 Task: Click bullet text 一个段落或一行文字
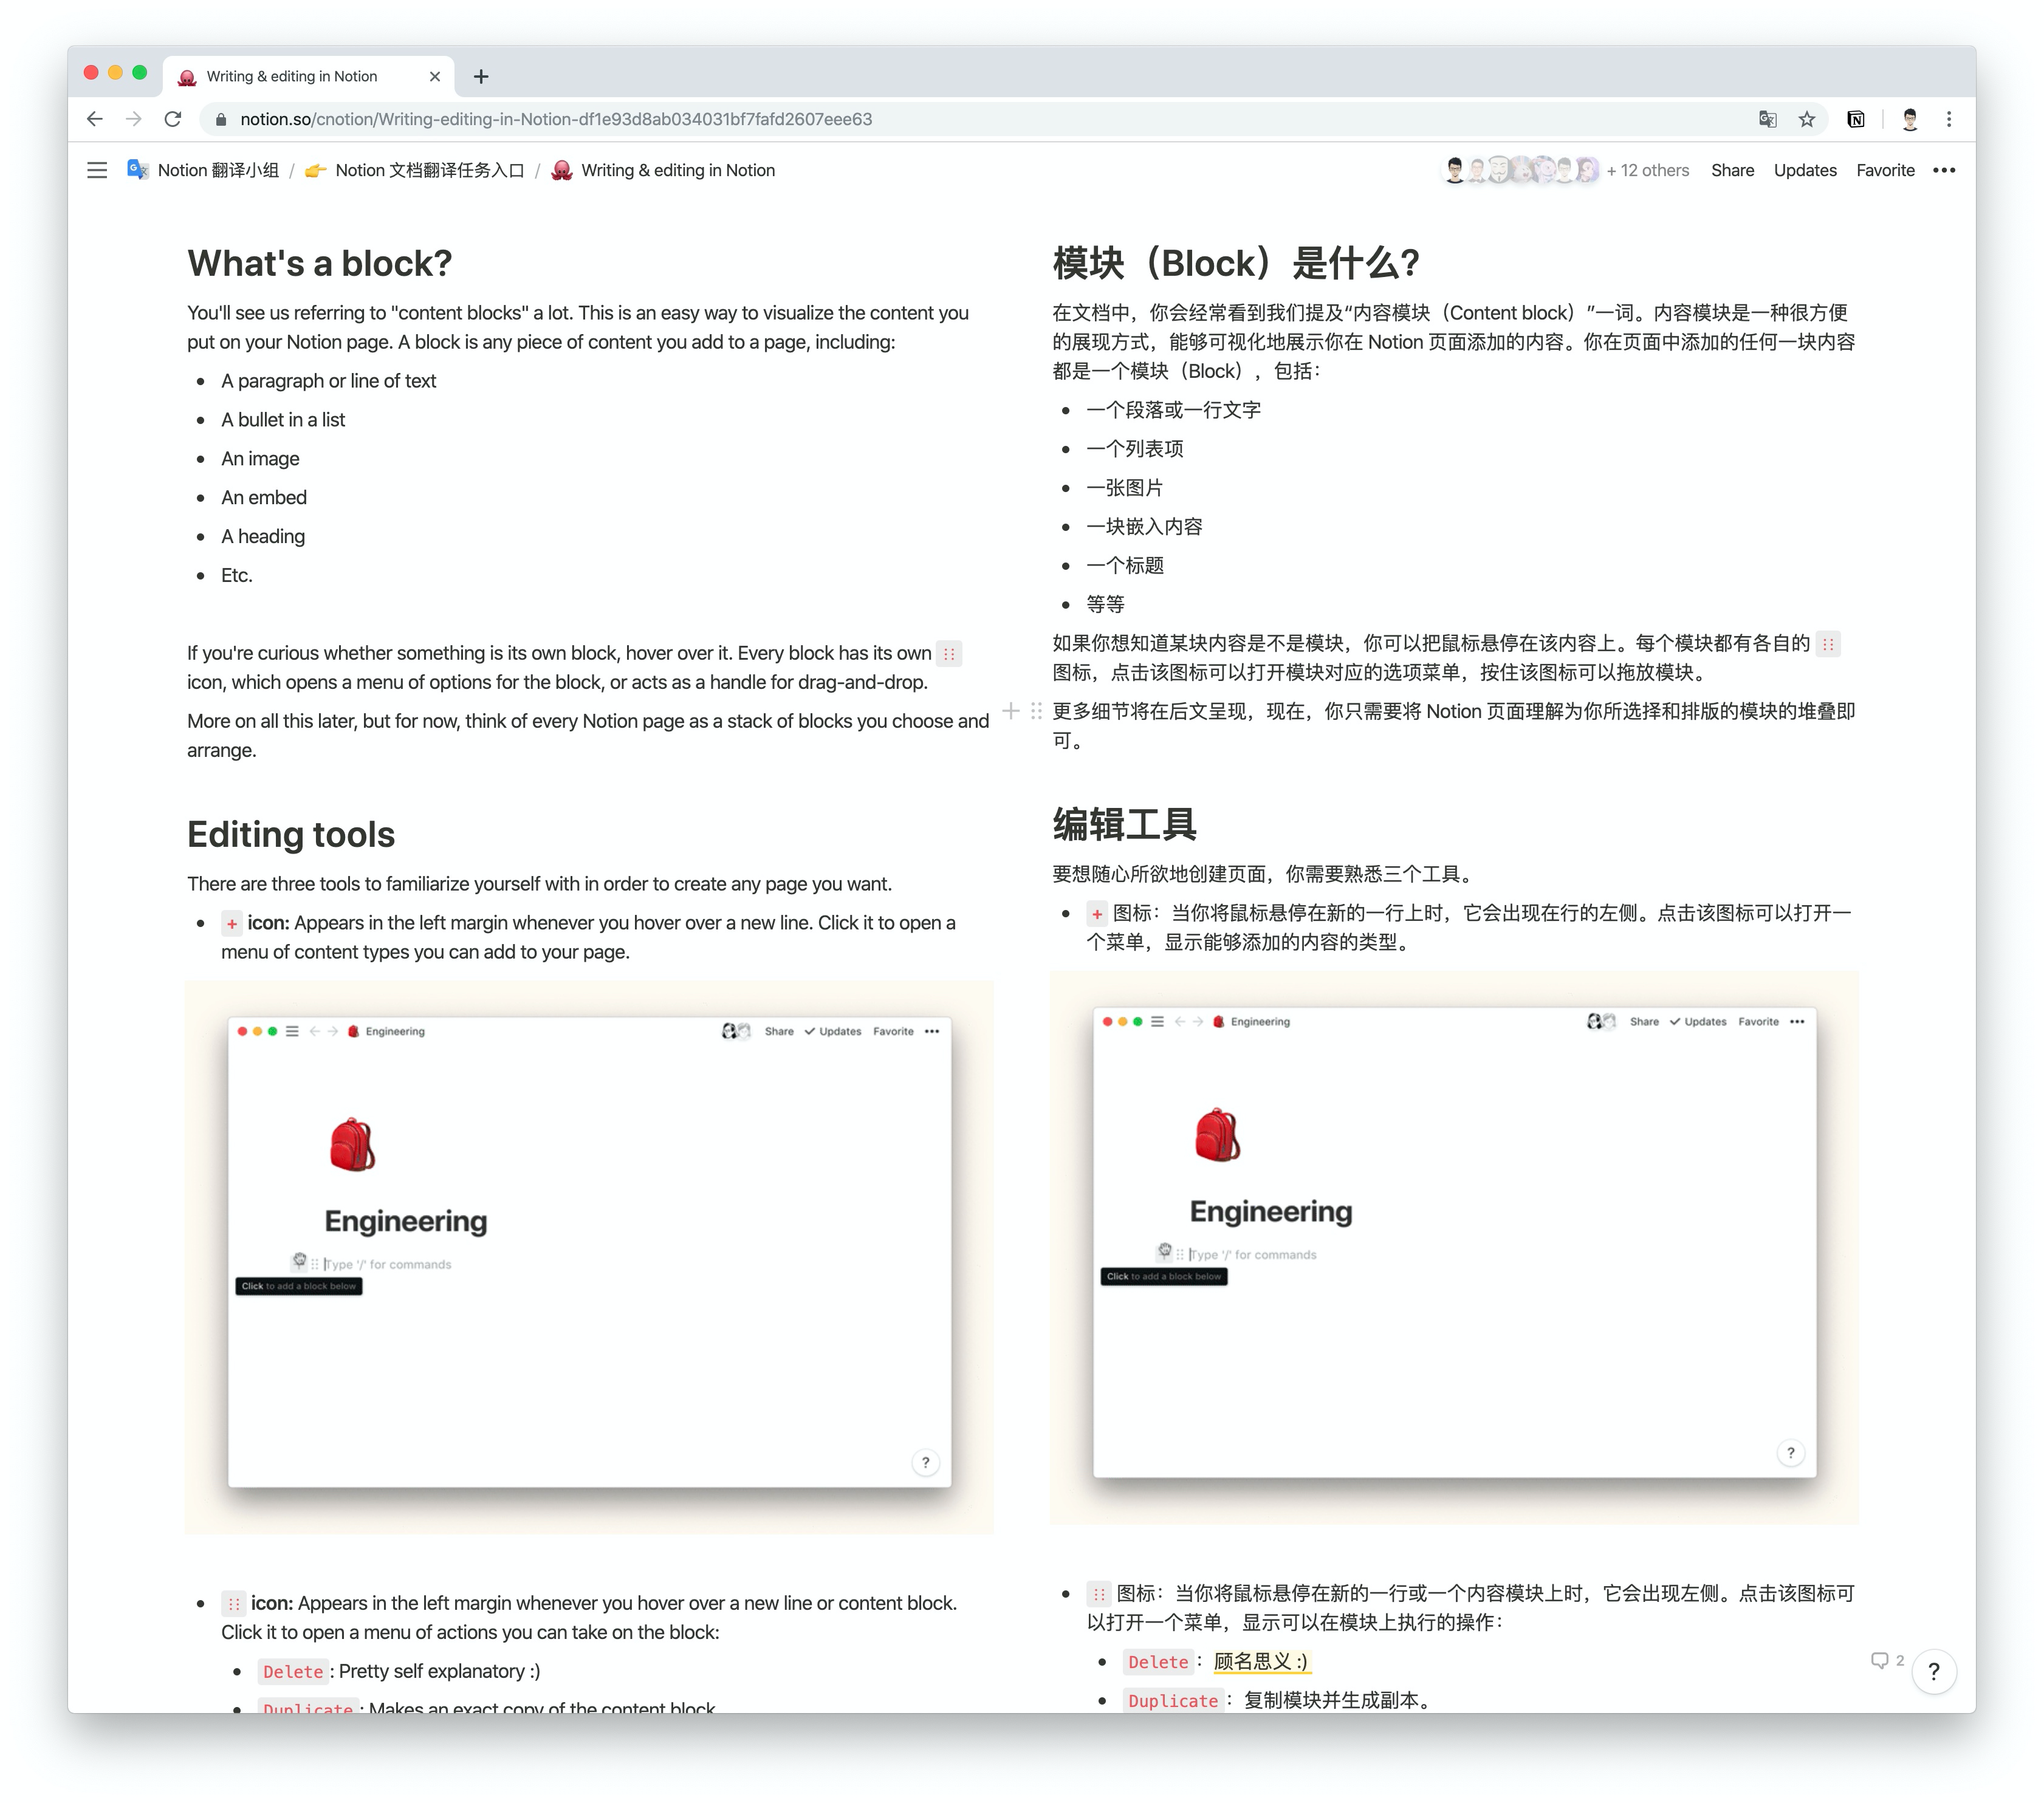1174,410
